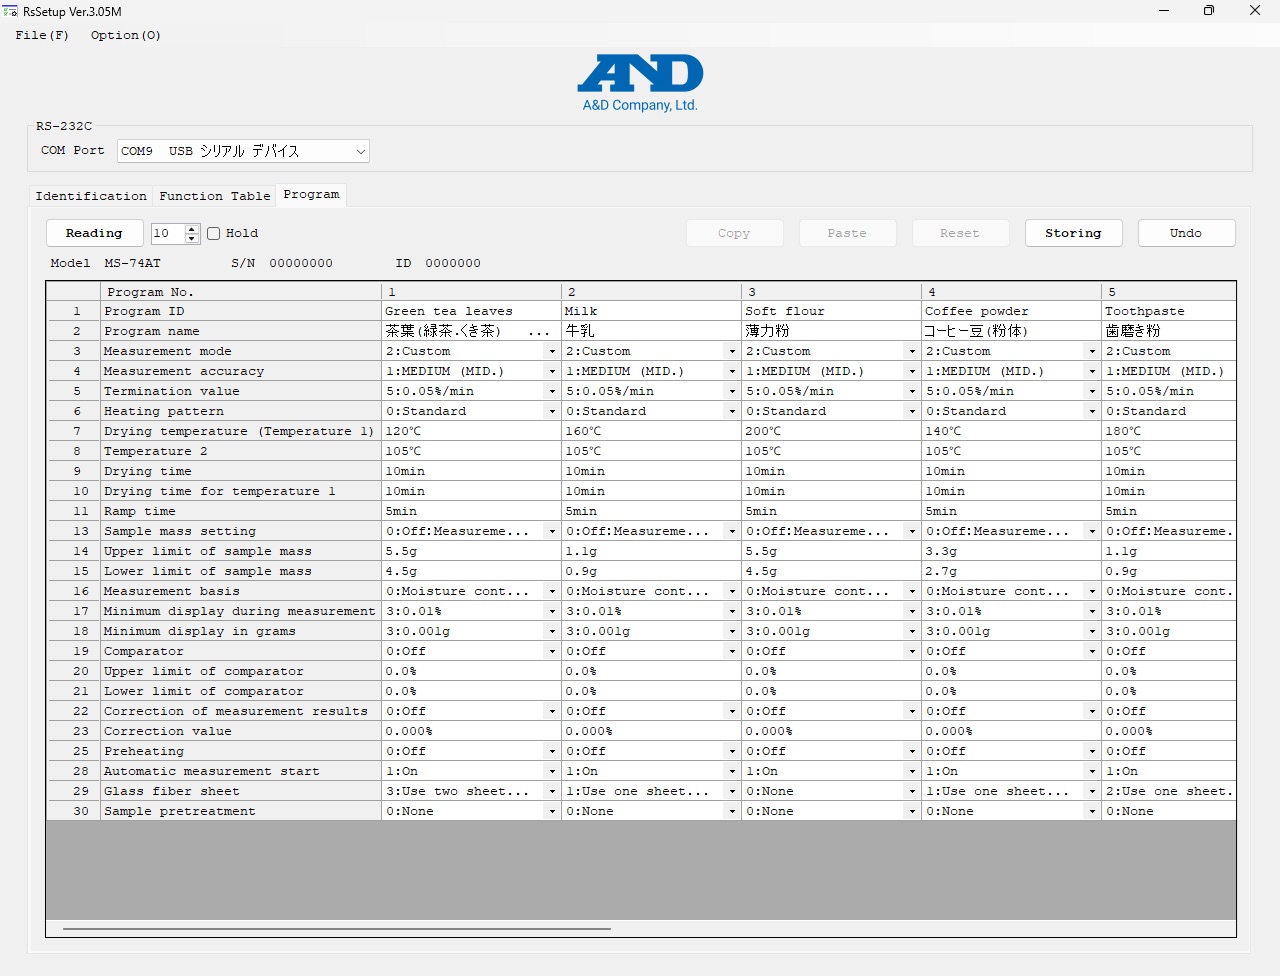Increase the reading count with up spinner
The width and height of the screenshot is (1280, 976).
192,229
